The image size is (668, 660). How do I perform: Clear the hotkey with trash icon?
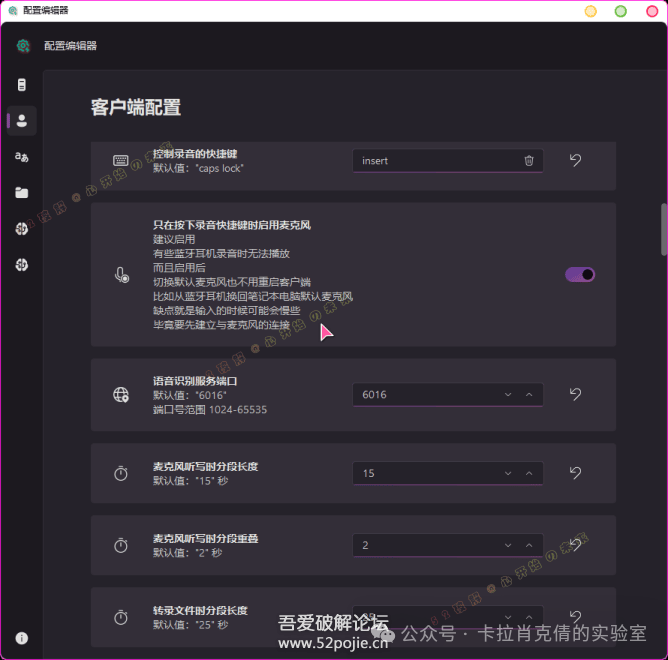click(529, 161)
